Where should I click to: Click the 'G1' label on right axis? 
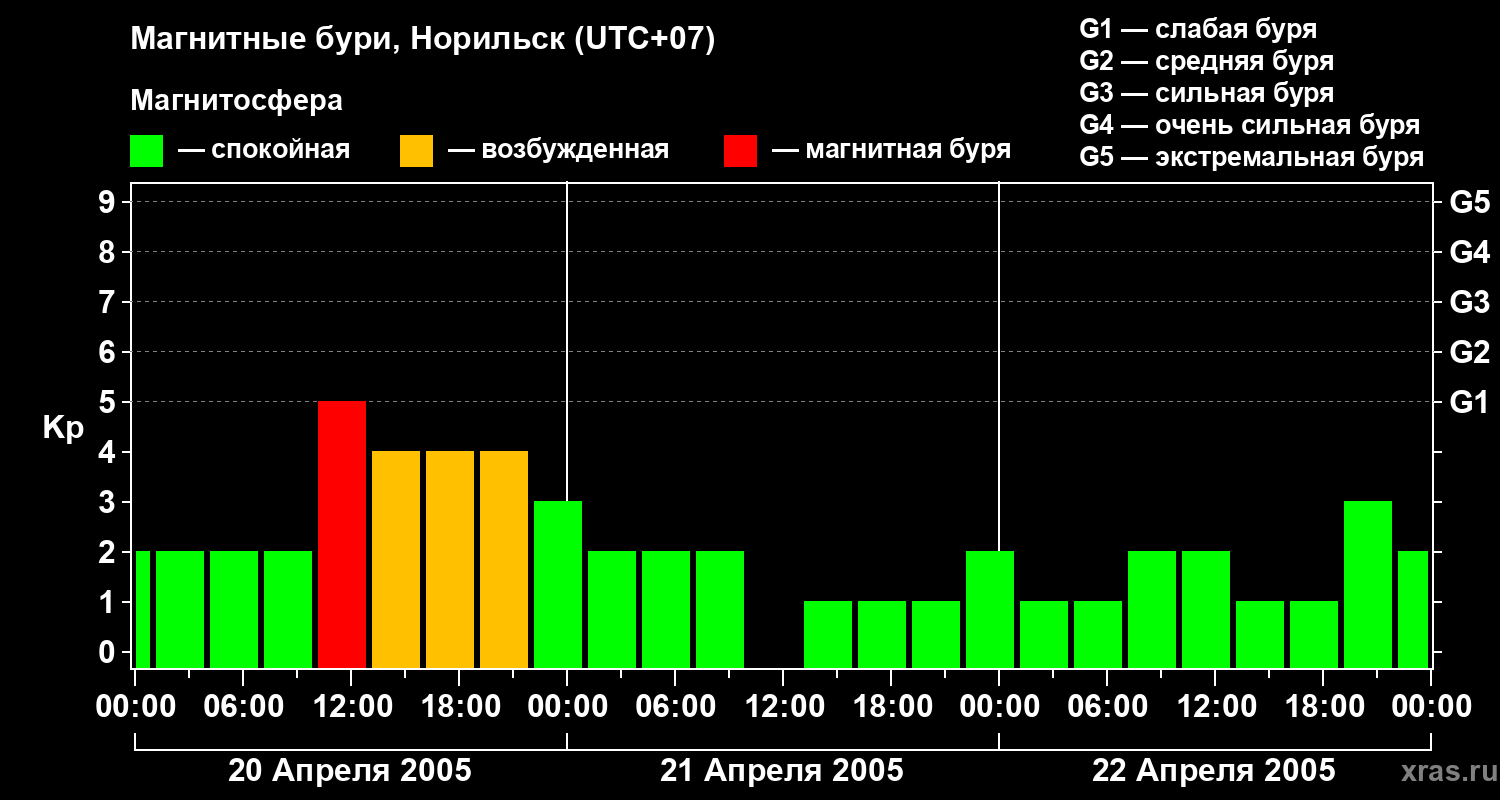click(1469, 402)
